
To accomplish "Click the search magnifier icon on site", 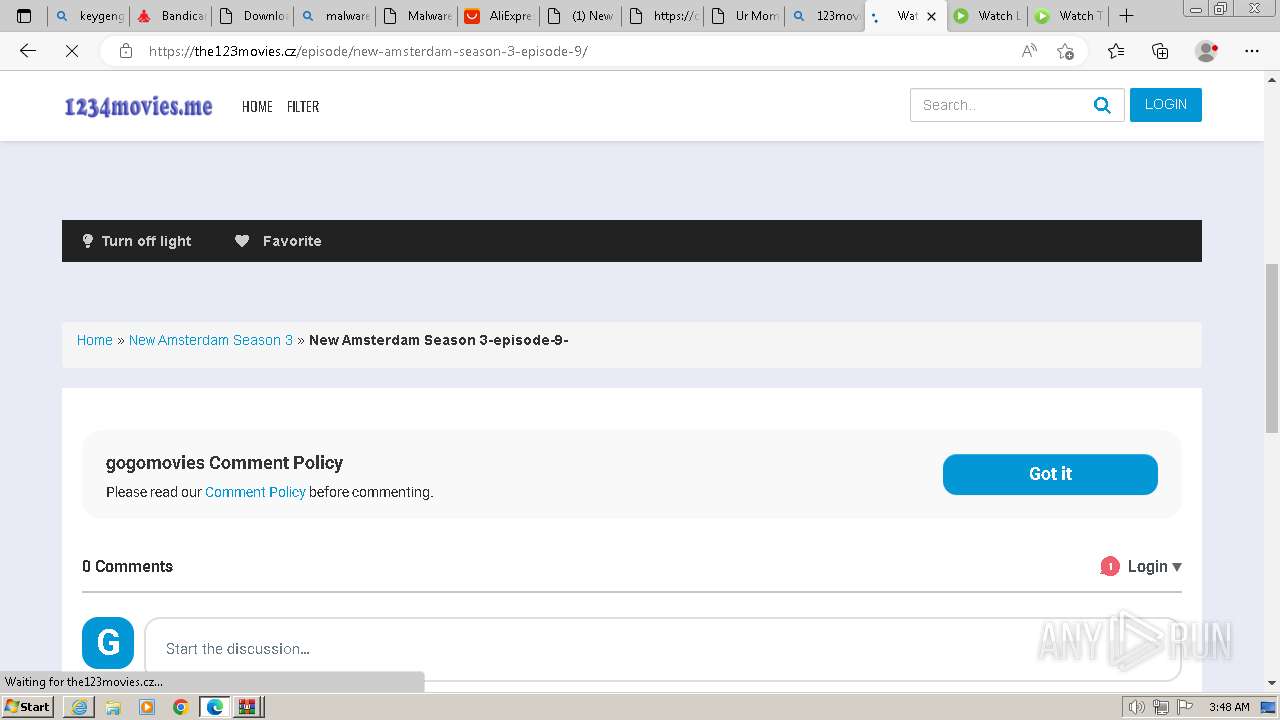I will coord(1102,105).
